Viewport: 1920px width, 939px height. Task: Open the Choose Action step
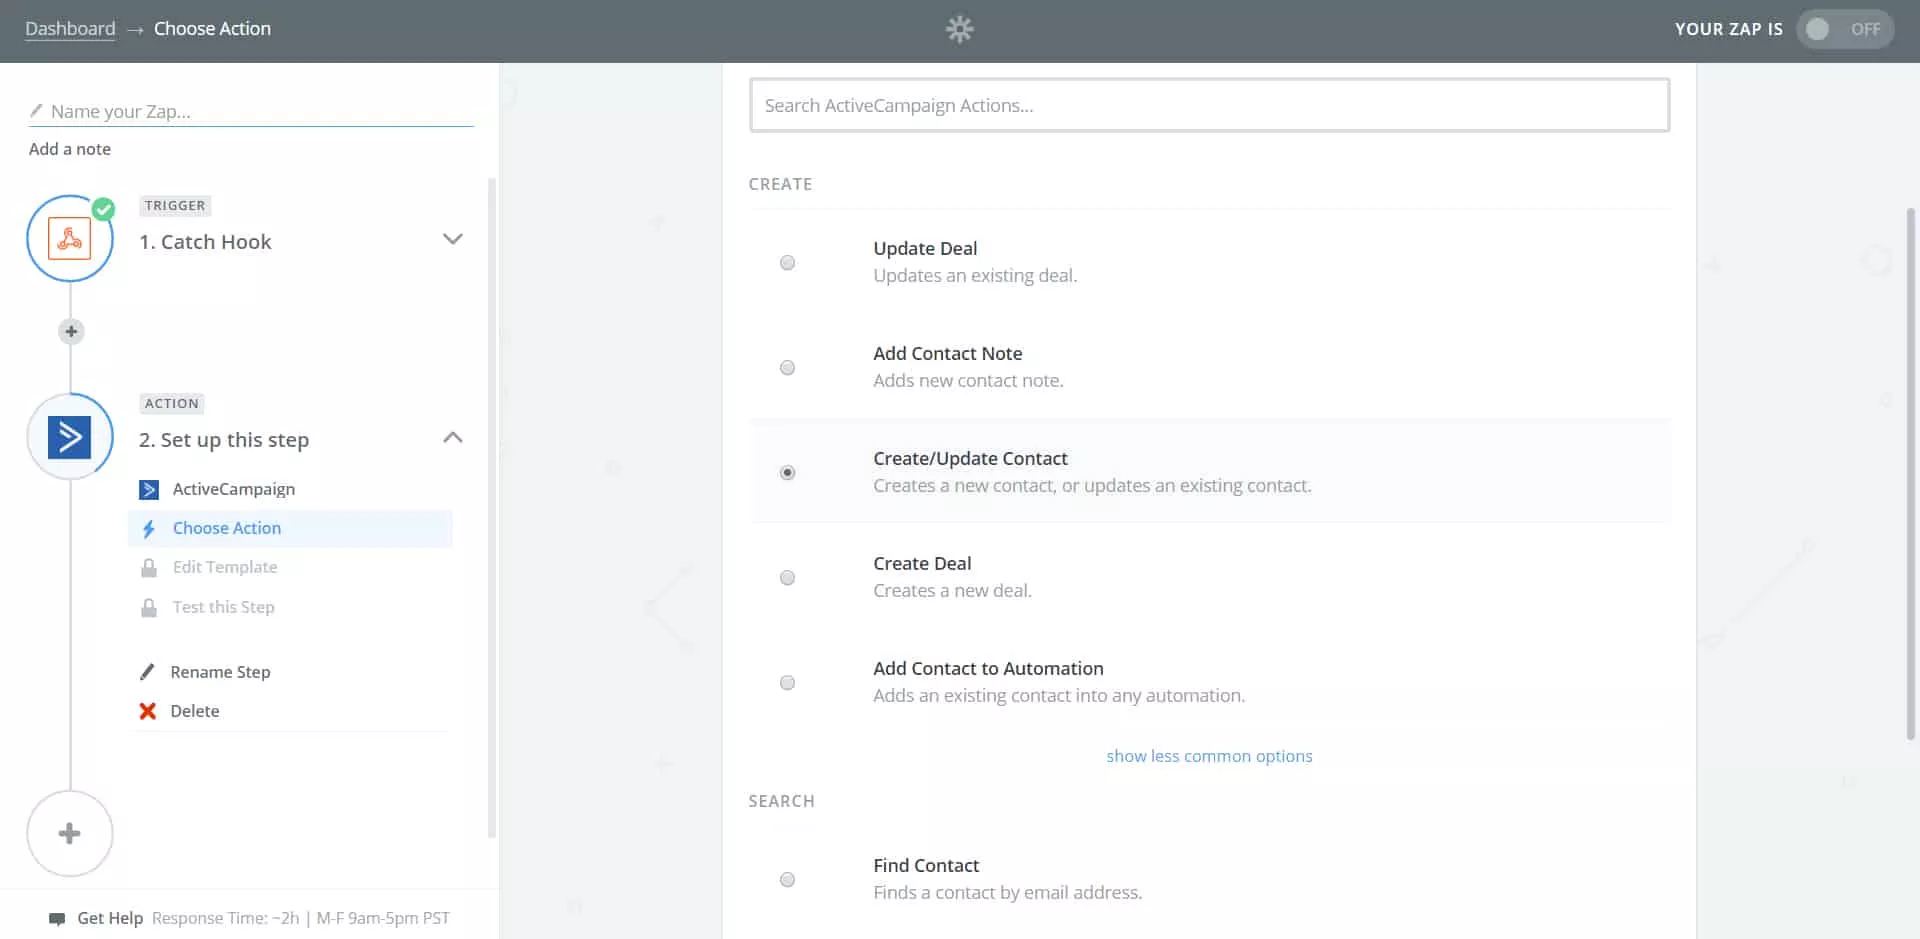[x=290, y=528]
